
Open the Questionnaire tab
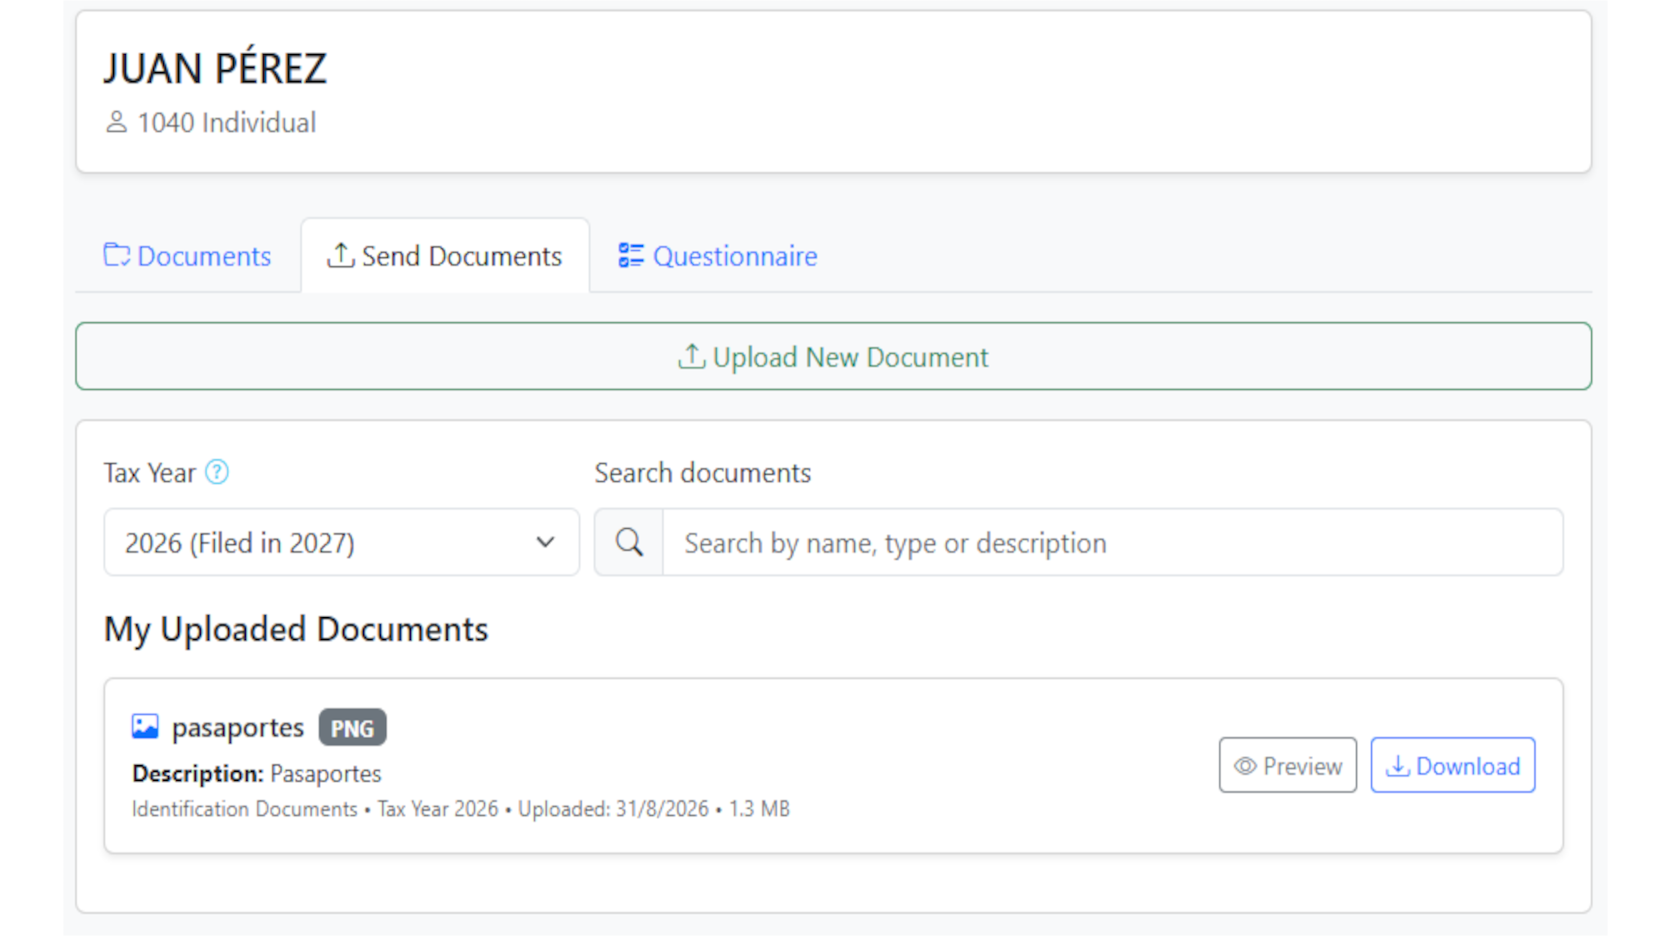click(x=717, y=256)
